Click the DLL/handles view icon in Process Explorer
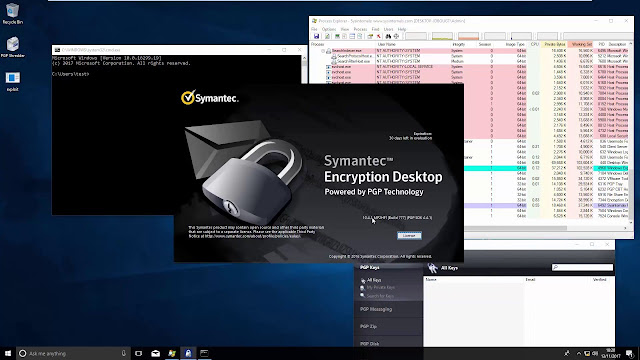This screenshot has height=360, width=640. 360,36
